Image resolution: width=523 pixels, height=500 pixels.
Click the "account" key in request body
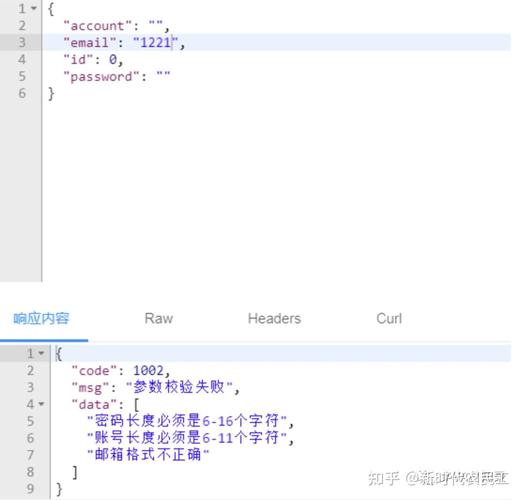click(98, 26)
